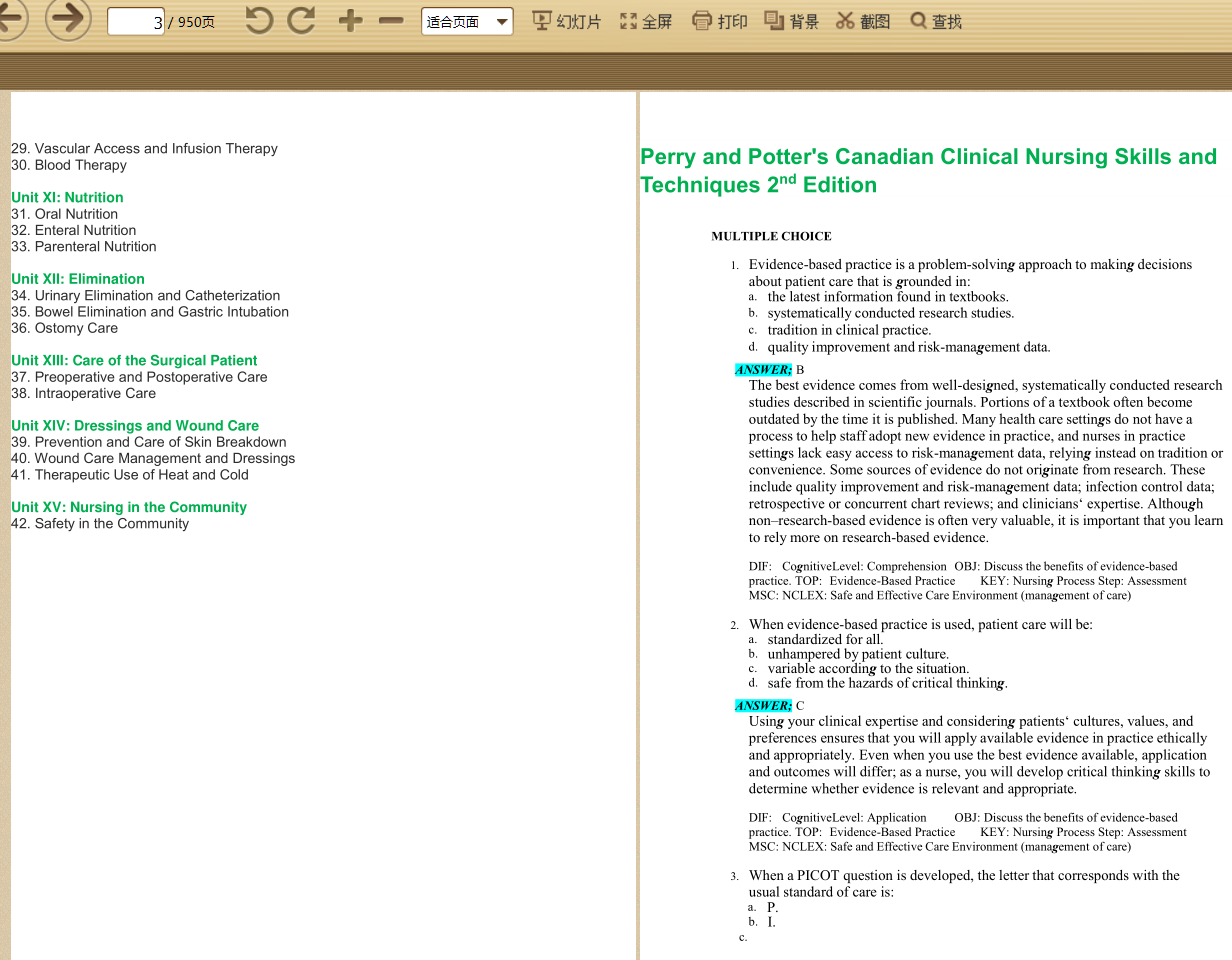The image size is (1232, 960).
Task: Select '38. Intraoperative Care' entry
Action: (83, 393)
